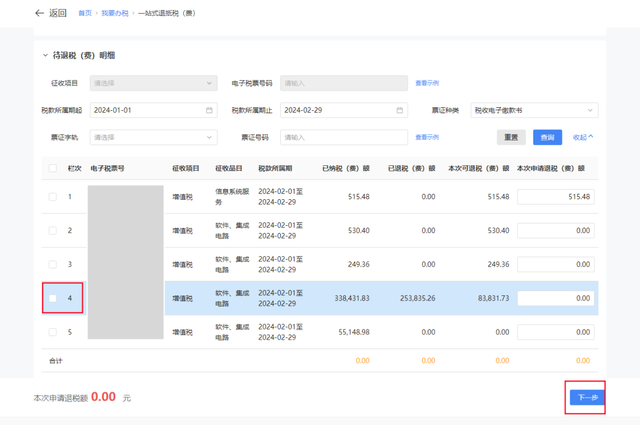Click the back arrow icon next to 返回
The image size is (640, 425).
click(x=40, y=13)
